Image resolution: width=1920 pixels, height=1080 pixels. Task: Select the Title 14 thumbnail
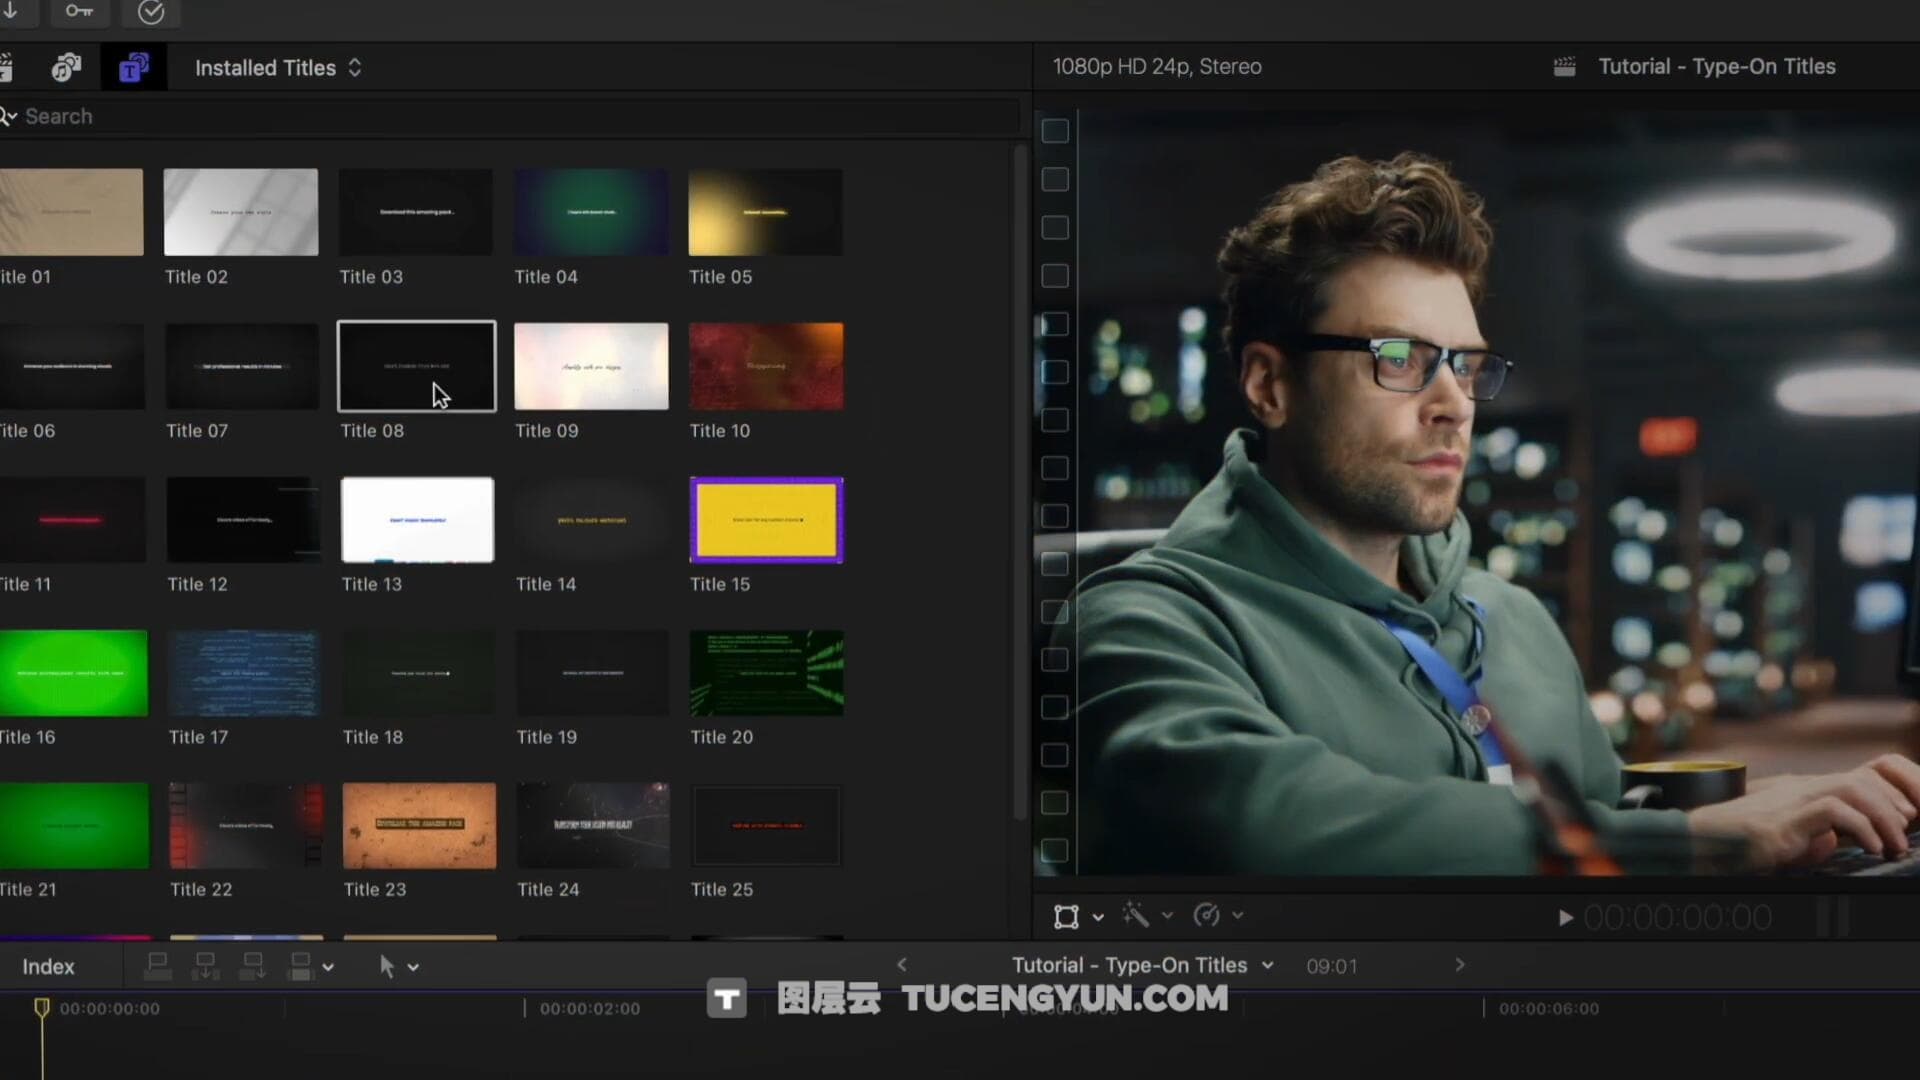592,520
